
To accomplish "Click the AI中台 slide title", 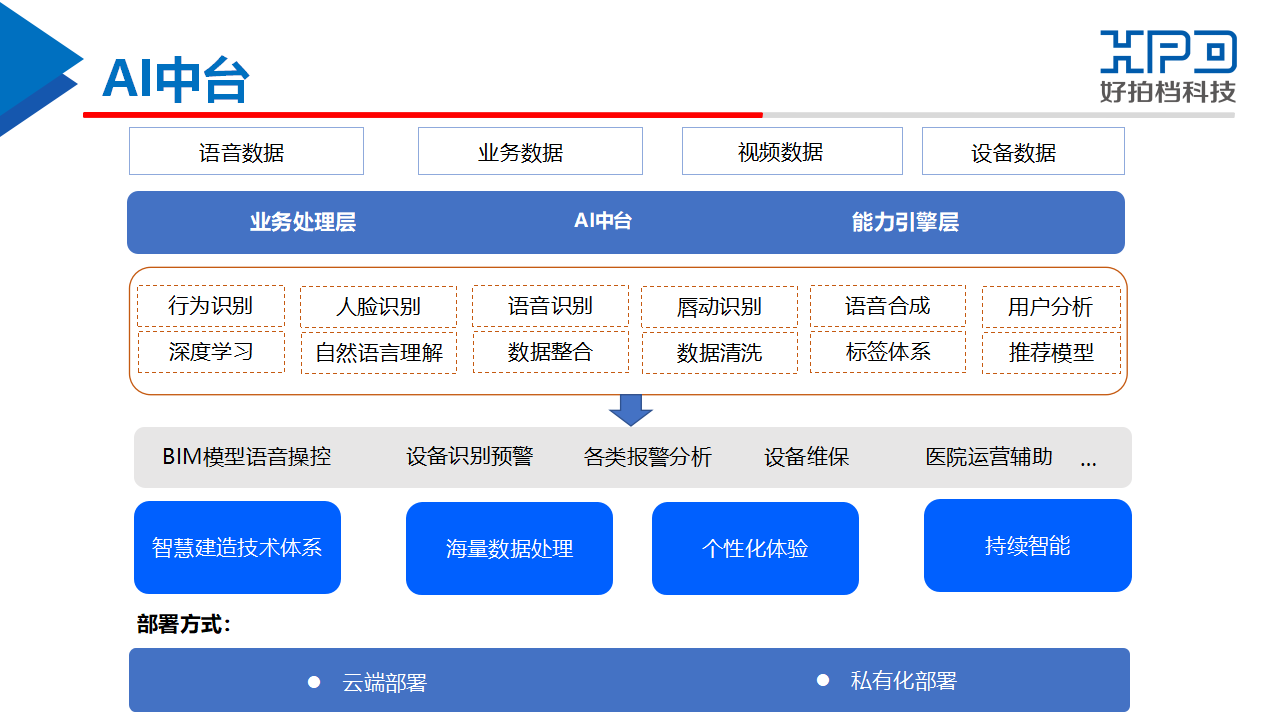I will pos(175,80).
